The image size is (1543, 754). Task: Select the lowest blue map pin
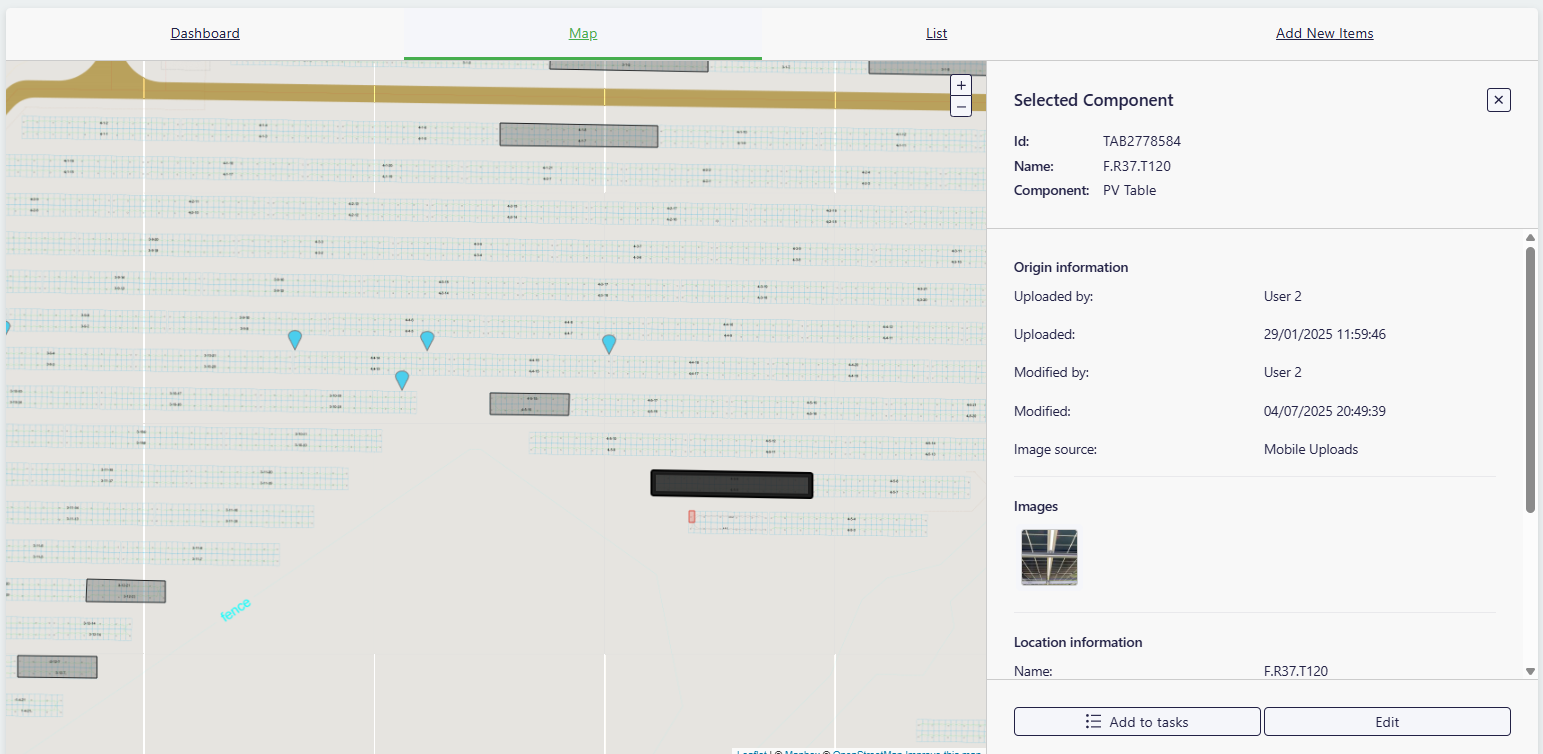pos(402,379)
